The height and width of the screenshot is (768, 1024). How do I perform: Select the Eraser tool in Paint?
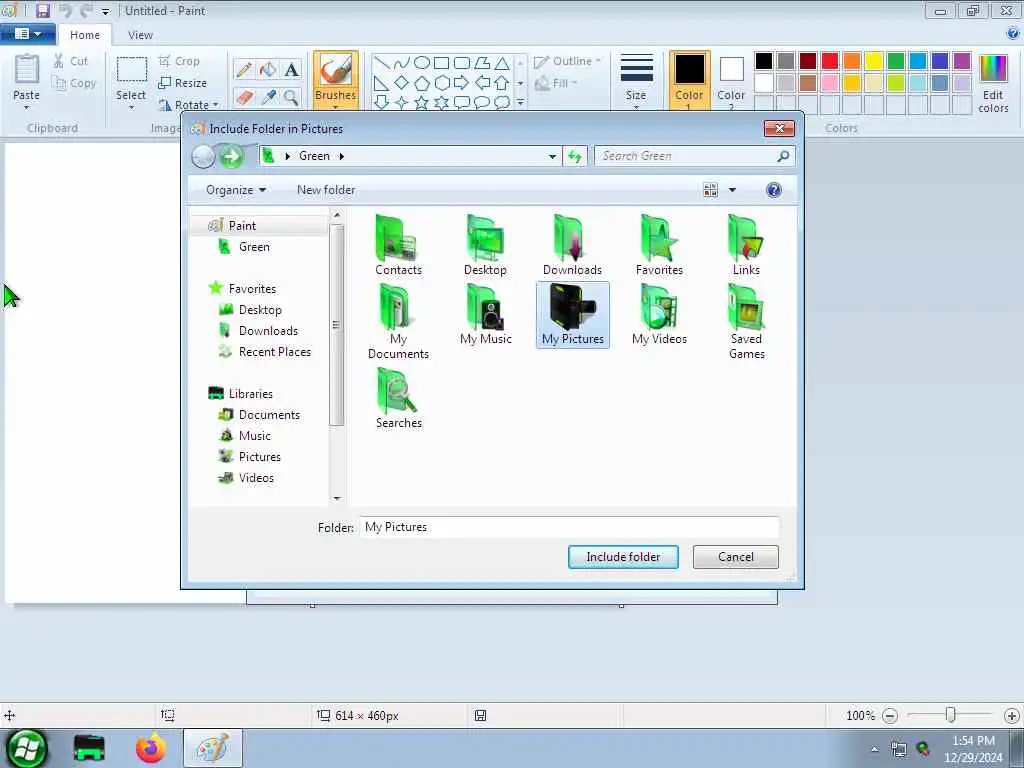pos(244,97)
